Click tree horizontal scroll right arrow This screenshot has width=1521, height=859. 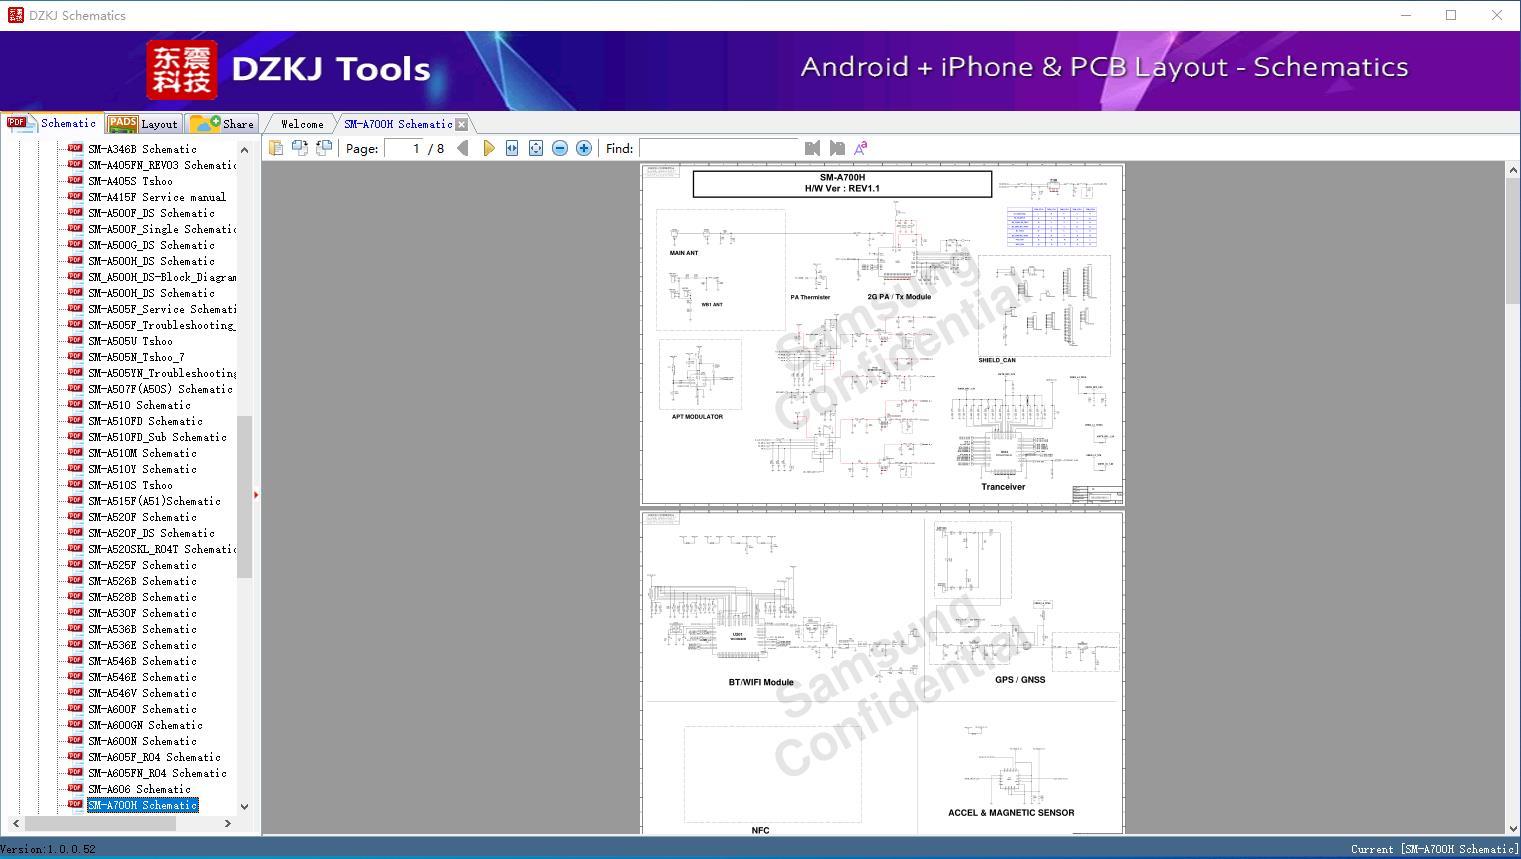[x=228, y=823]
